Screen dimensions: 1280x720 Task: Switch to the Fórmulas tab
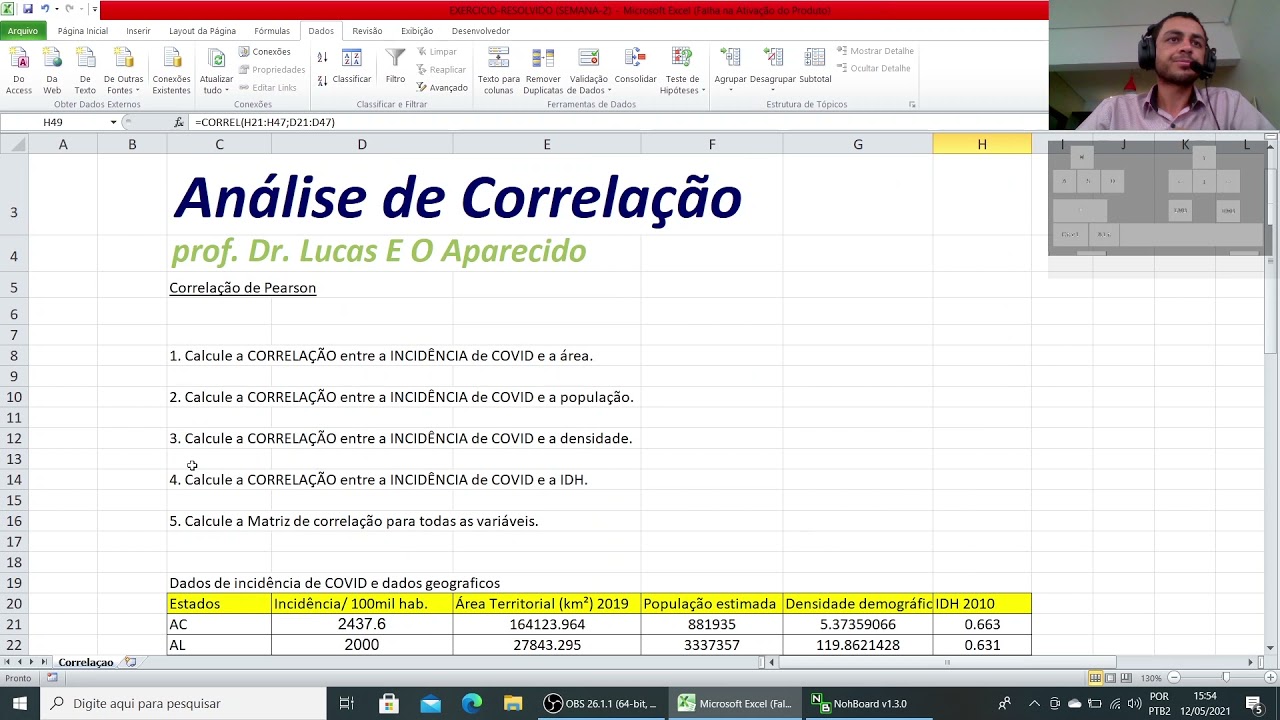pos(272,31)
